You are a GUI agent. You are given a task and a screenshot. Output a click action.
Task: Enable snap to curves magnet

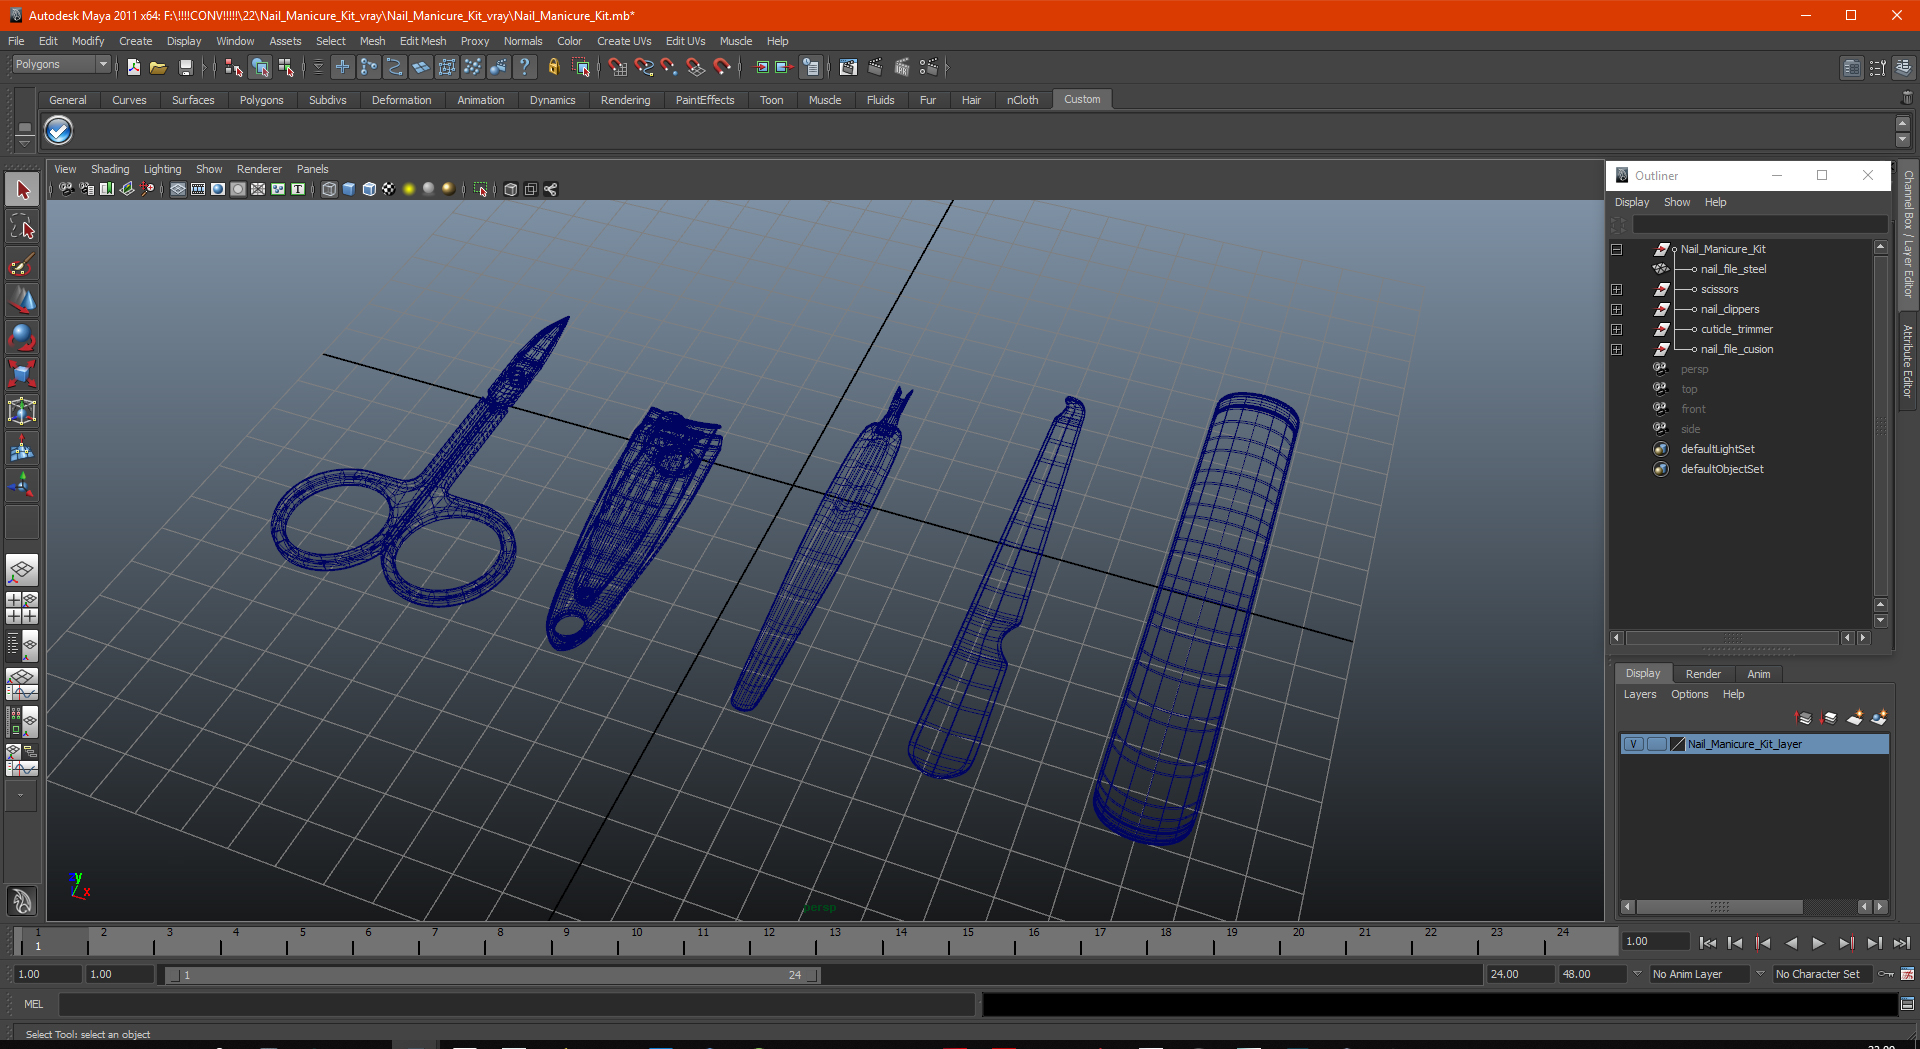tap(644, 67)
